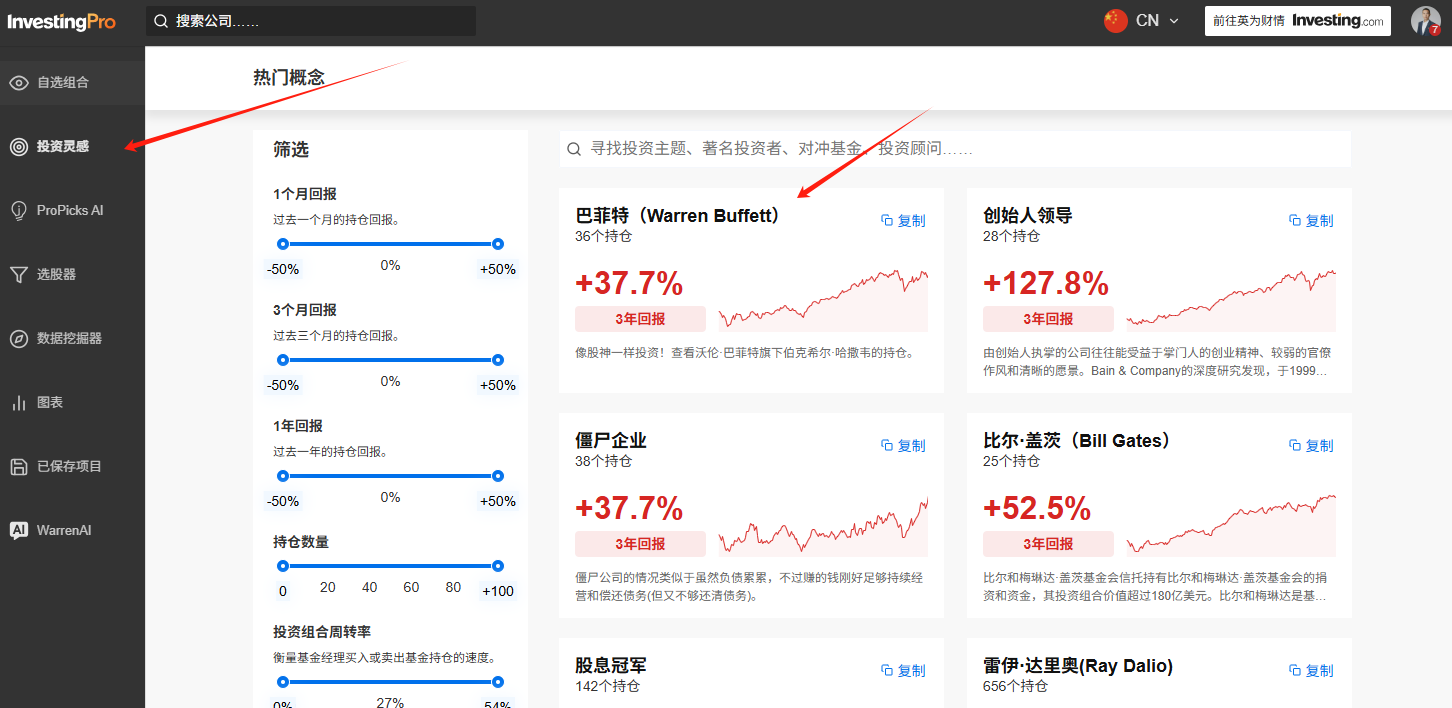Open the 巴菲特 (Warren Buffett) card title
The height and width of the screenshot is (708, 1452).
pos(678,216)
